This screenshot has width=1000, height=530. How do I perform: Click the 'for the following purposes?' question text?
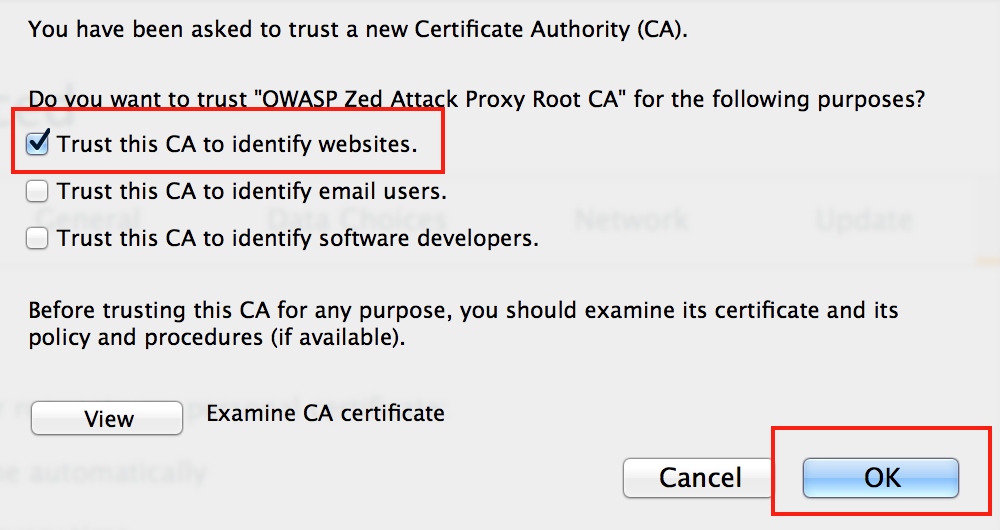tap(779, 99)
